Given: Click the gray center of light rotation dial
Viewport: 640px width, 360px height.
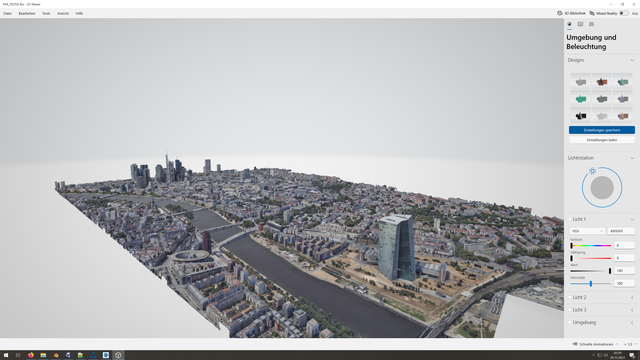Looking at the screenshot, I should [x=602, y=187].
